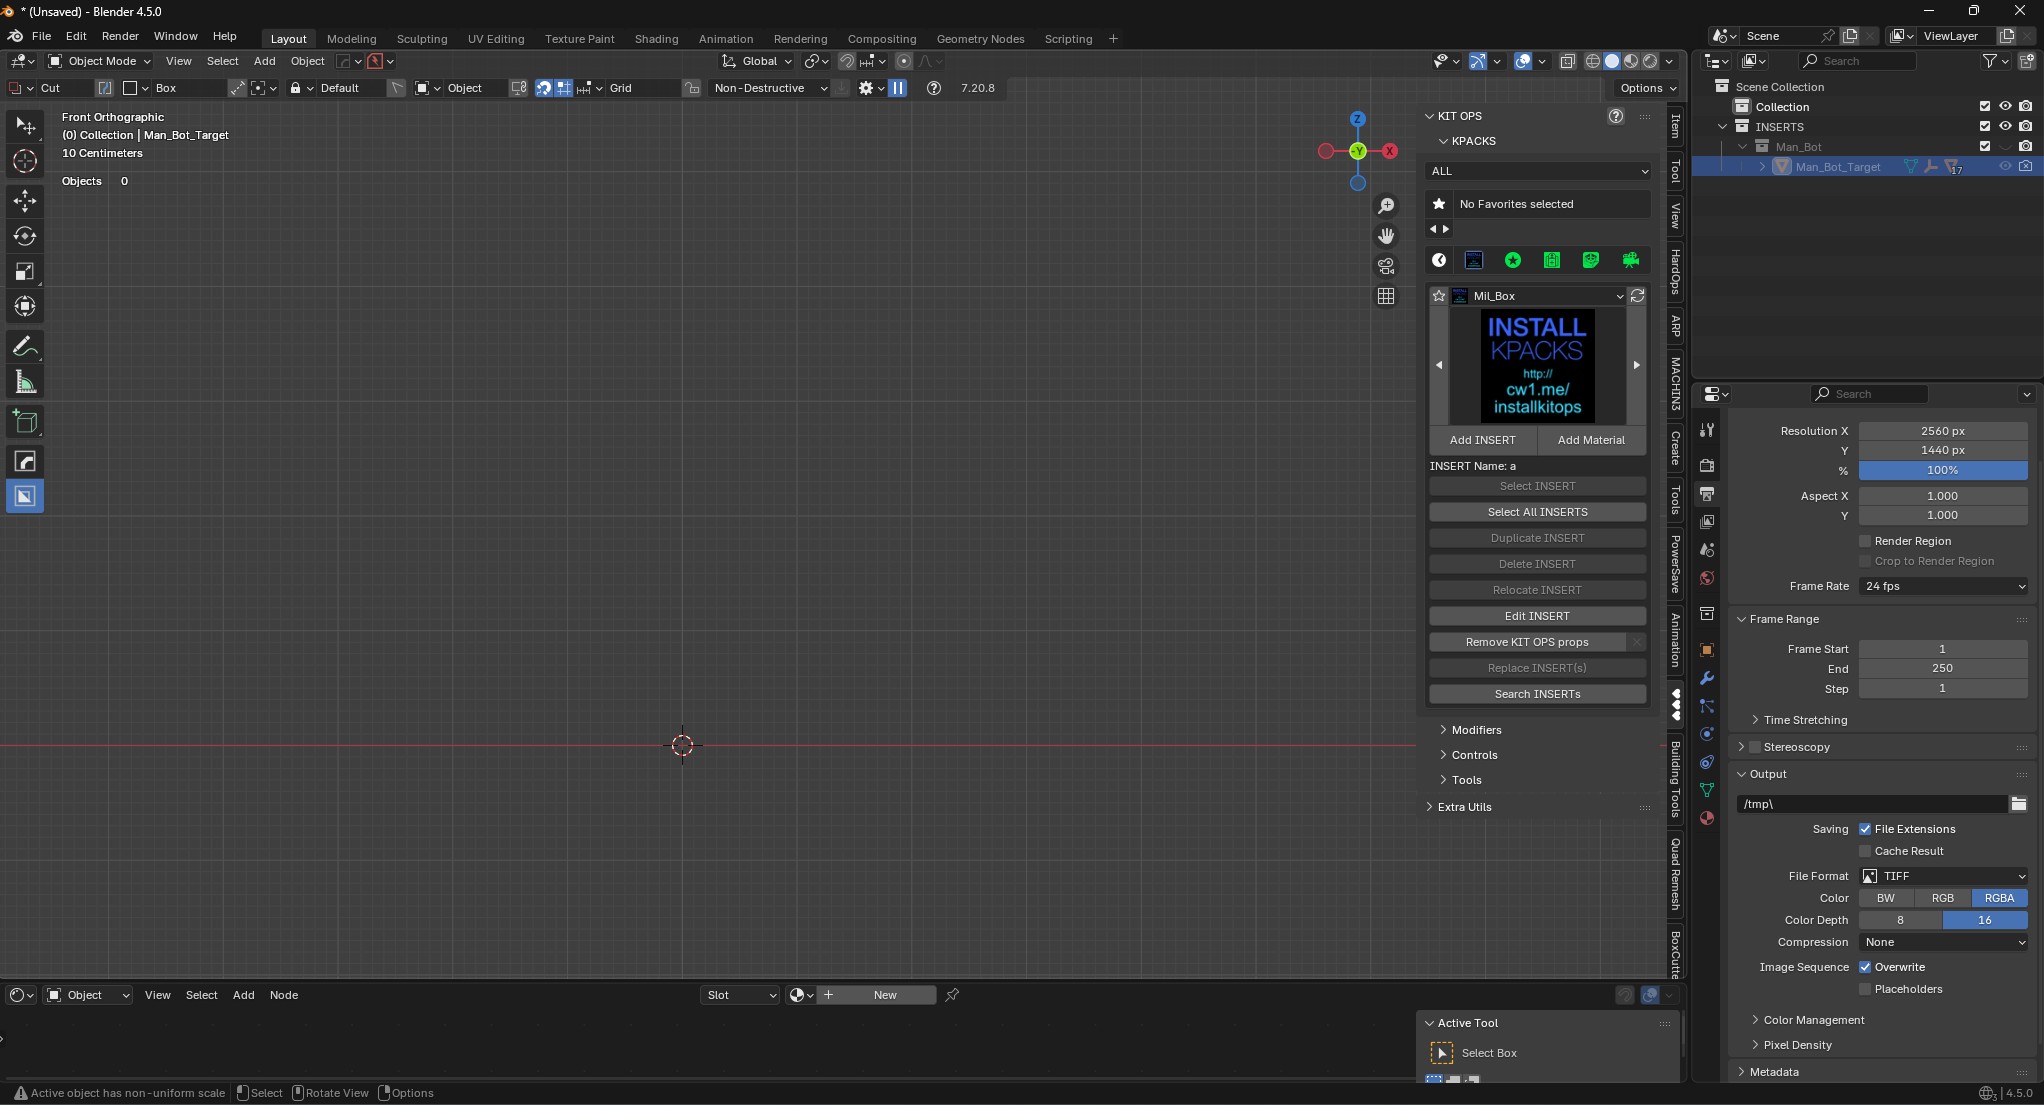
Task: Enable Cache Result checkbox
Action: point(1865,851)
